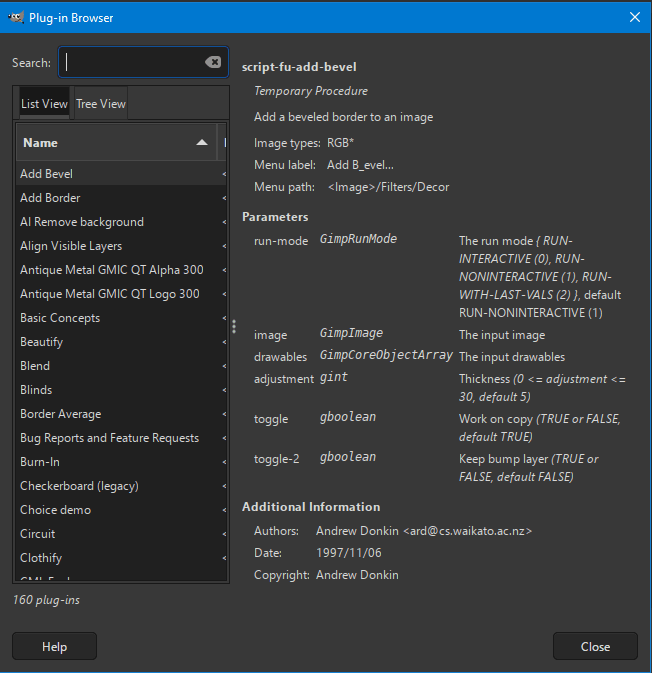
Task: Click the Close button
Action: (x=595, y=646)
